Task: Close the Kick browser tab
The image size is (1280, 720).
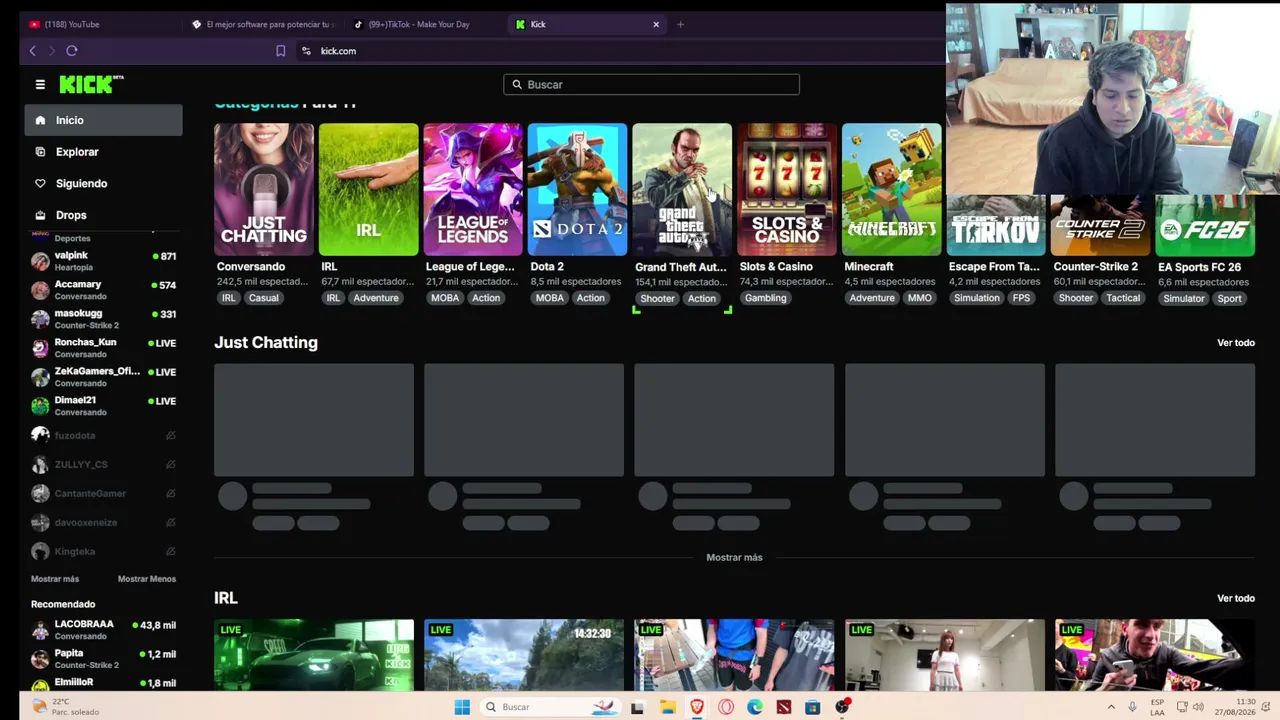Action: (656, 24)
